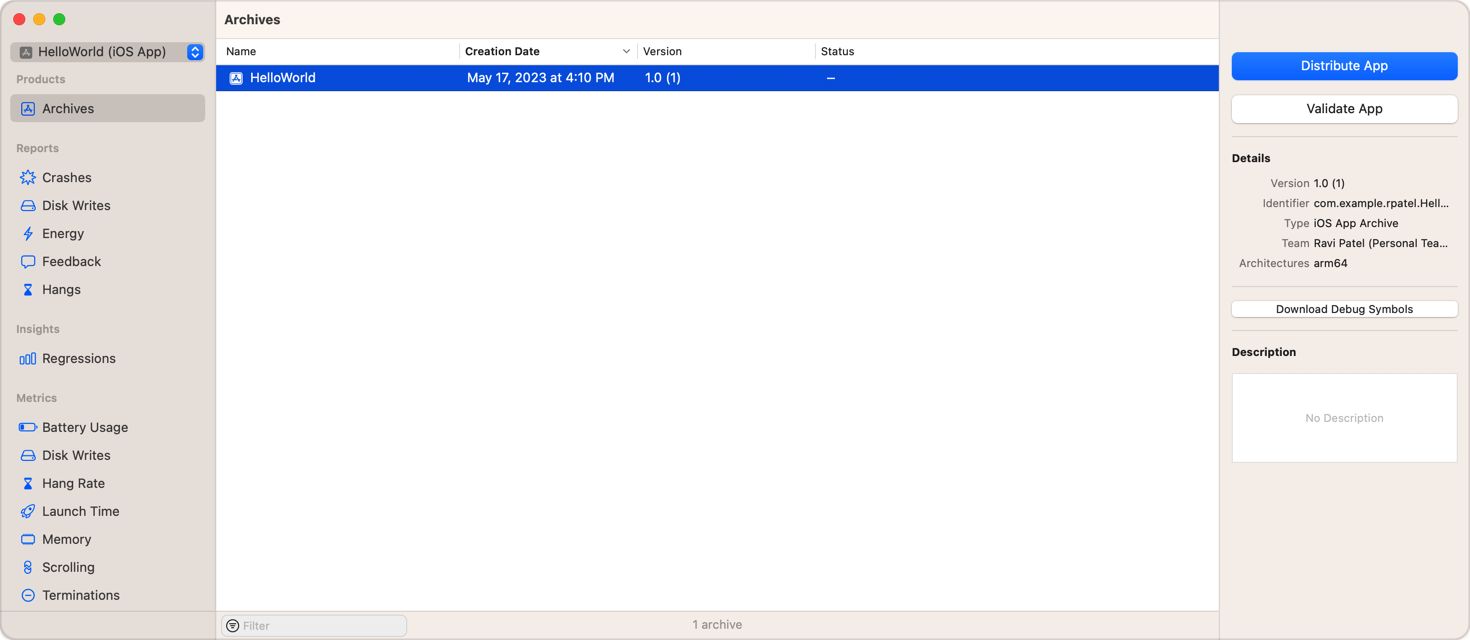Click the Scrolling icon
The width and height of the screenshot is (1470, 640).
(28, 567)
